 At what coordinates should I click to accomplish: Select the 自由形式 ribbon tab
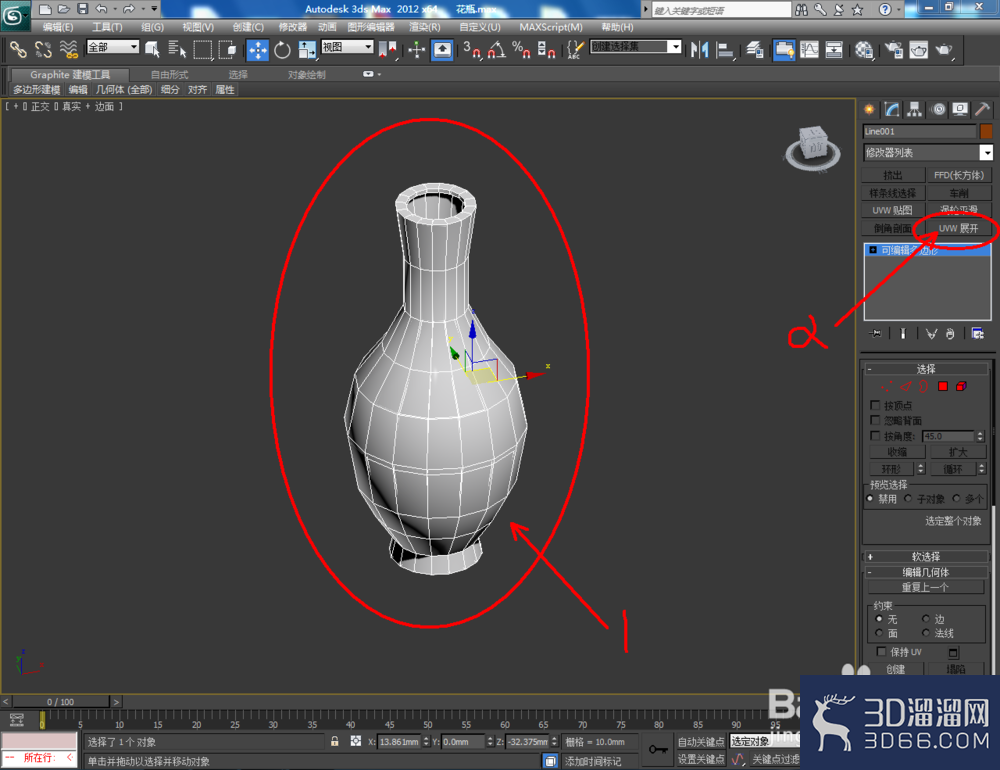coord(170,75)
